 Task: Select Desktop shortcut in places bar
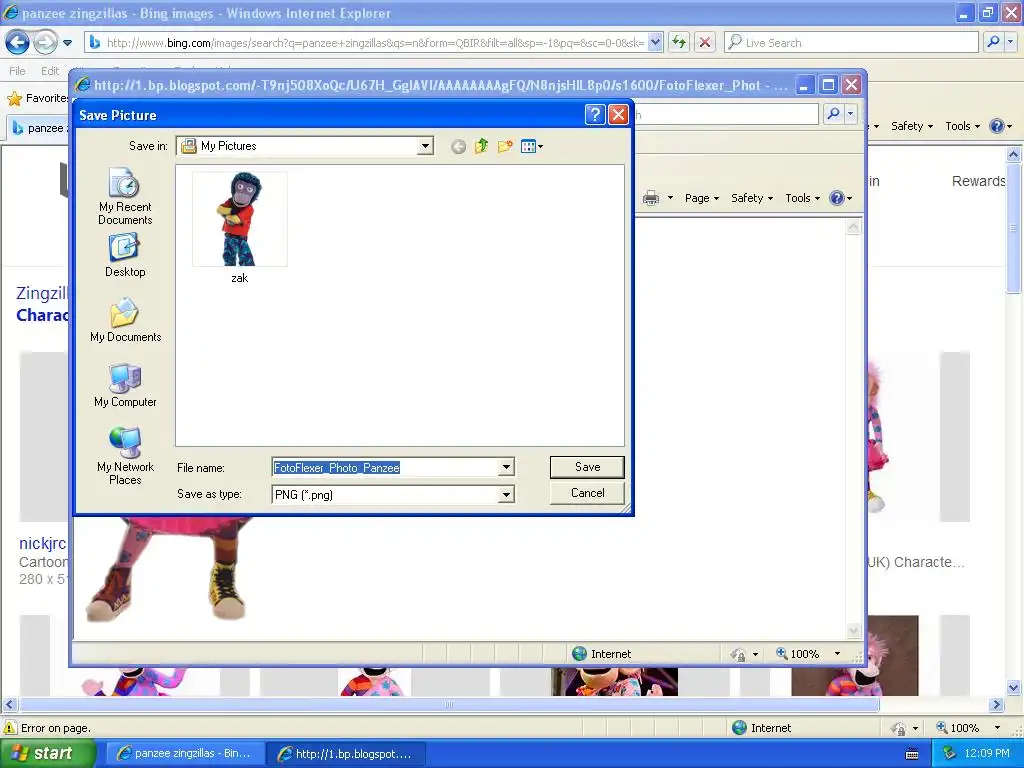point(125,256)
